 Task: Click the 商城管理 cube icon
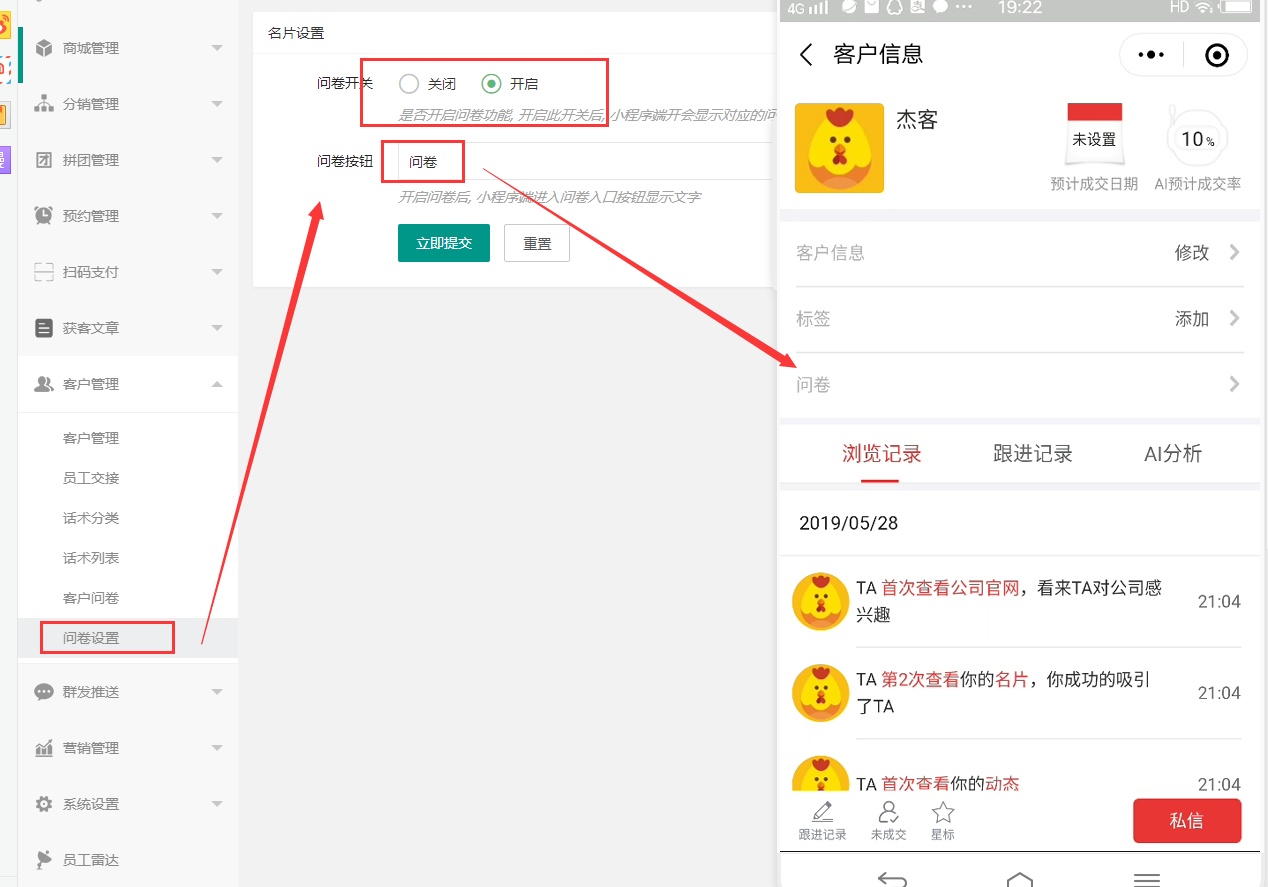tap(44, 48)
